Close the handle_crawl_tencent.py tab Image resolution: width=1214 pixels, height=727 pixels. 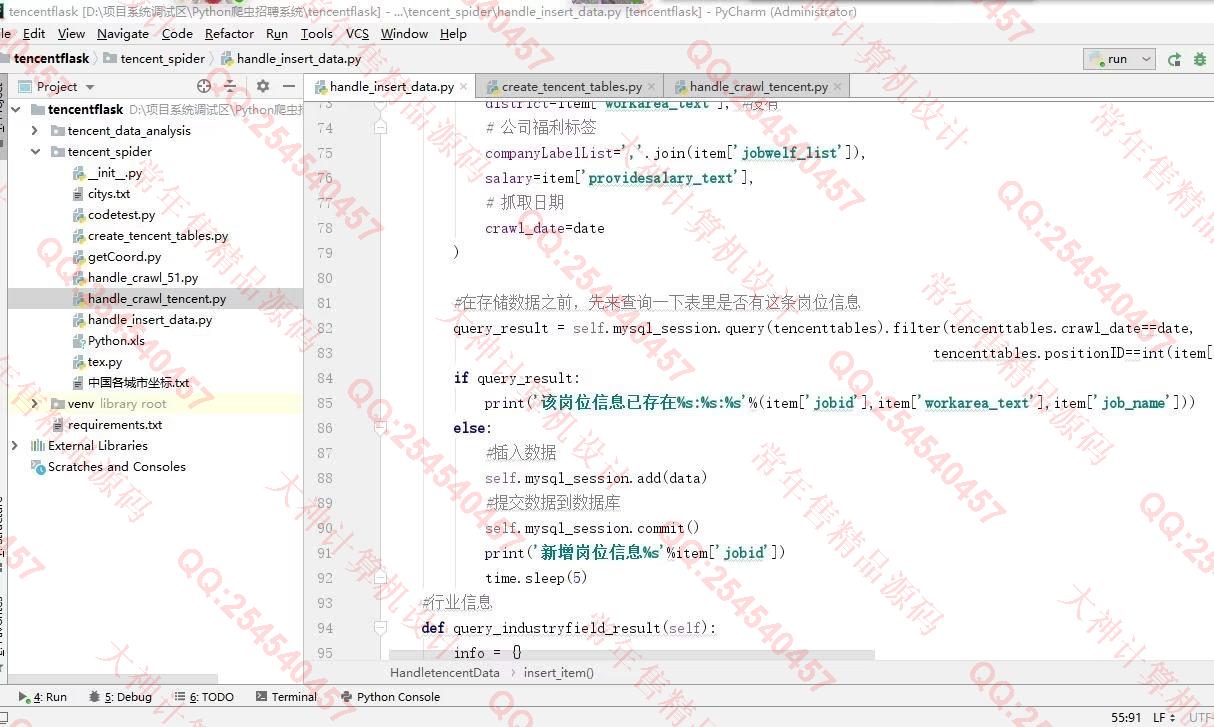click(x=838, y=87)
